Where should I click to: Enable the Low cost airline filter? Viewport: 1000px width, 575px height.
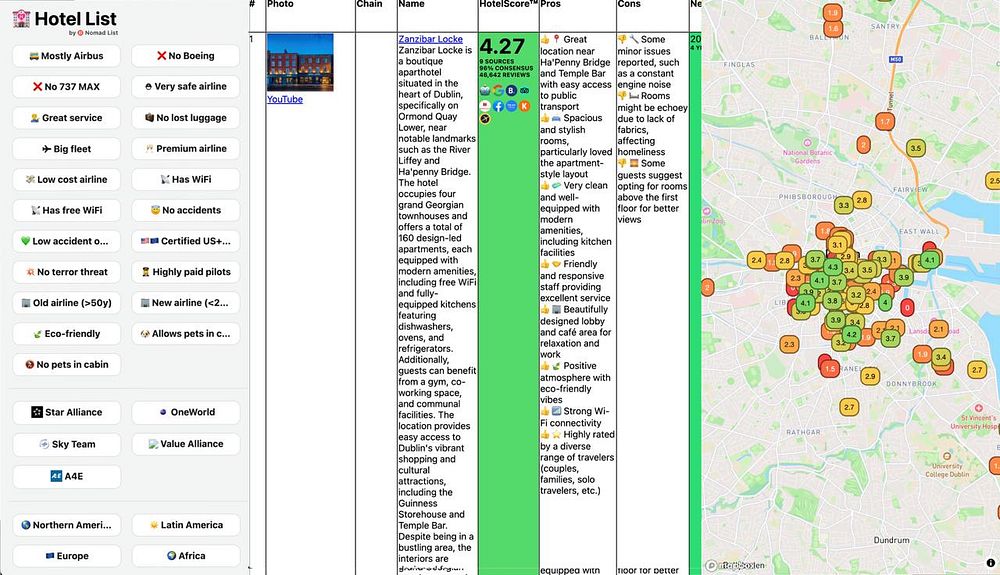(x=66, y=179)
